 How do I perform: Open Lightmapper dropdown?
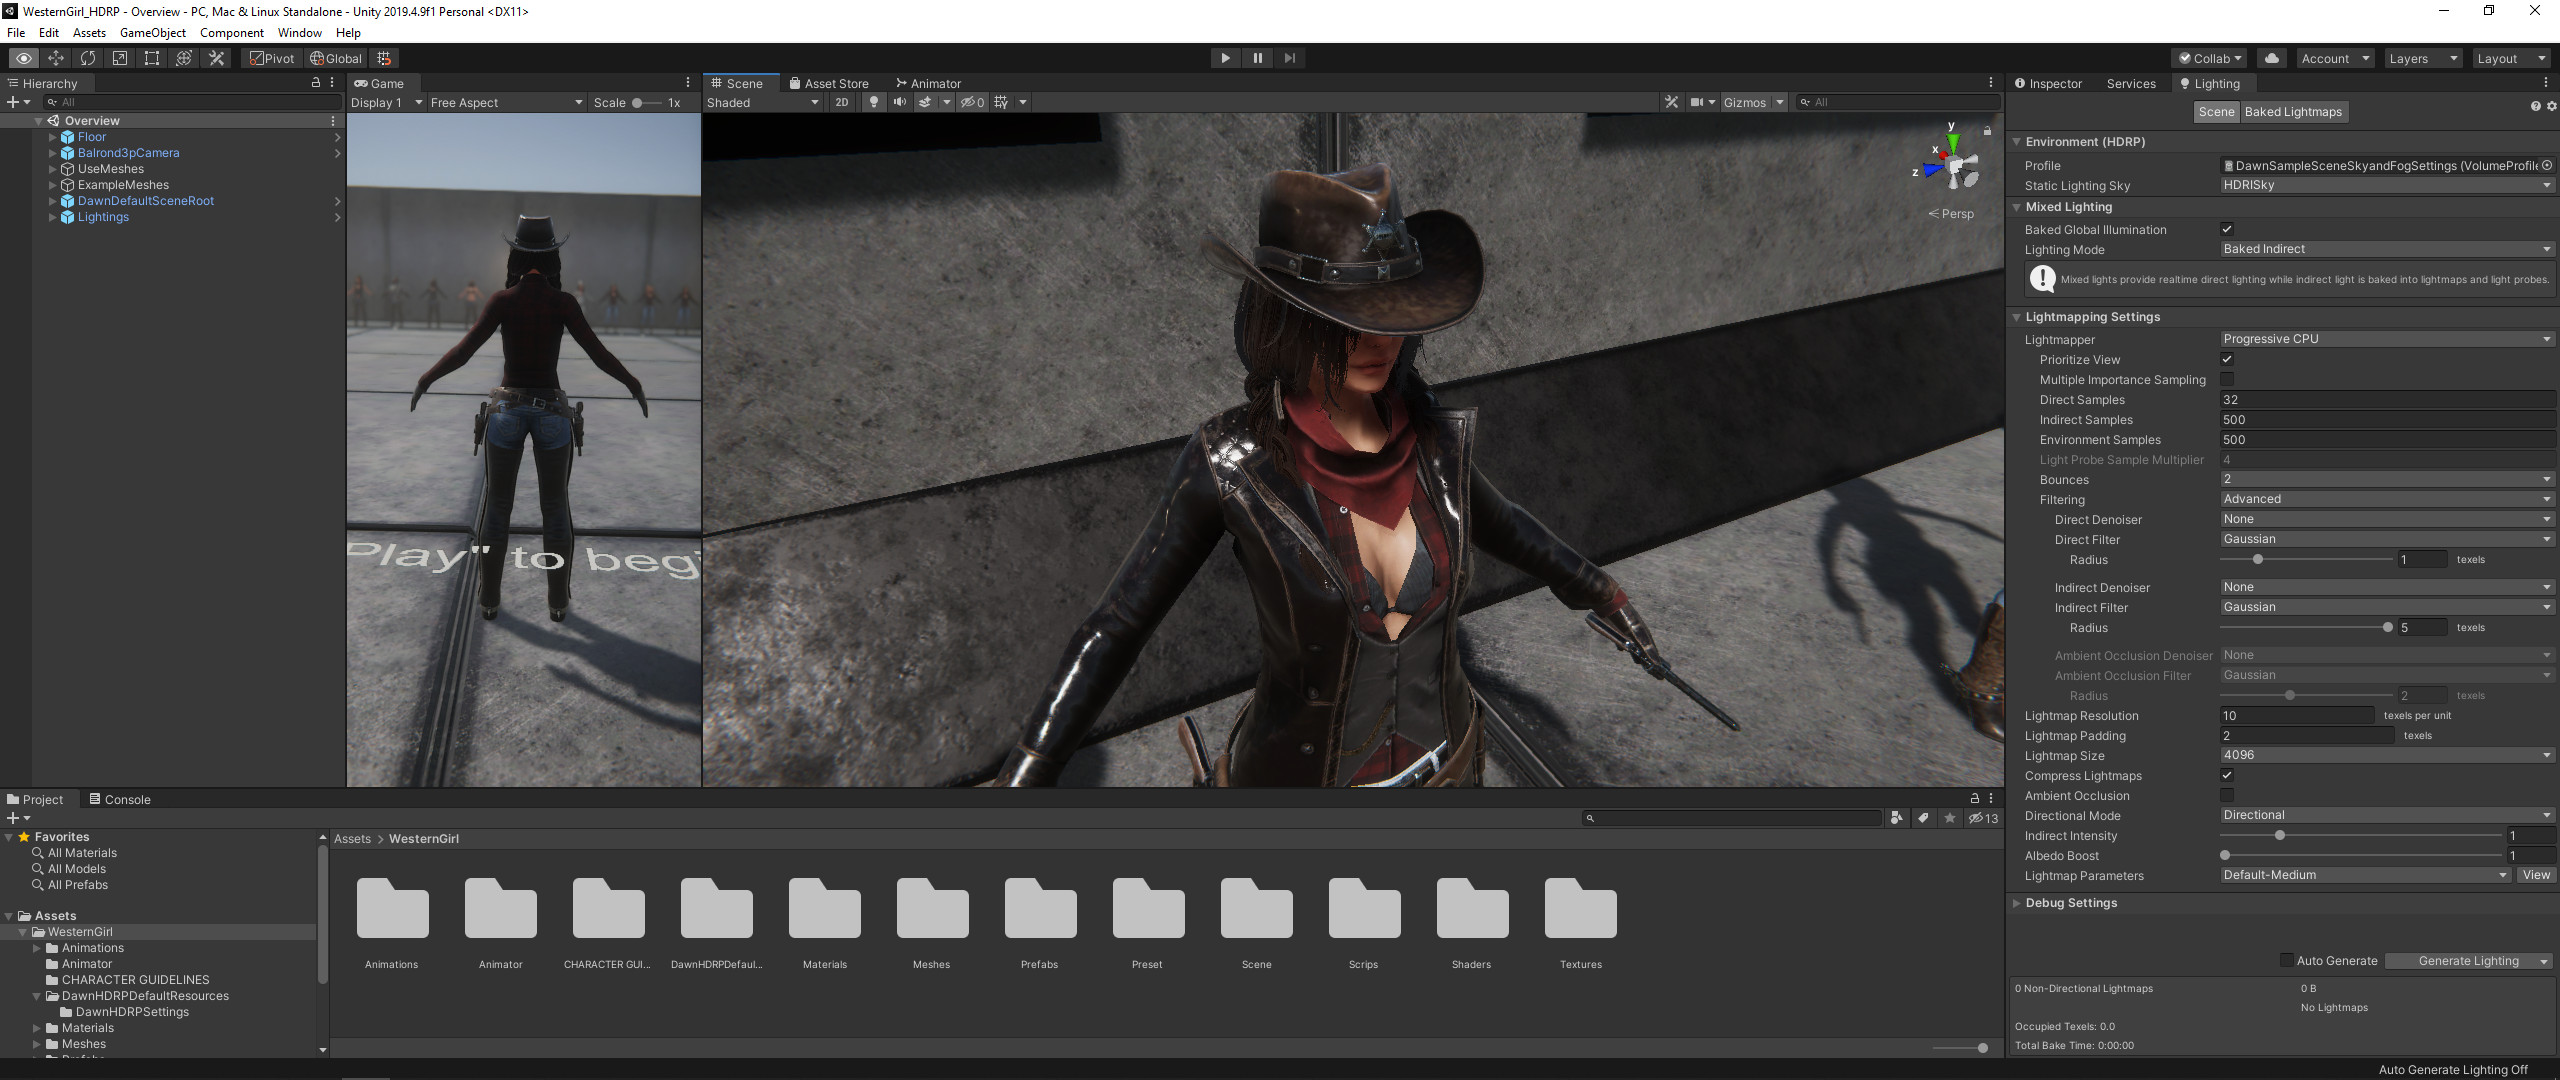click(x=2386, y=339)
